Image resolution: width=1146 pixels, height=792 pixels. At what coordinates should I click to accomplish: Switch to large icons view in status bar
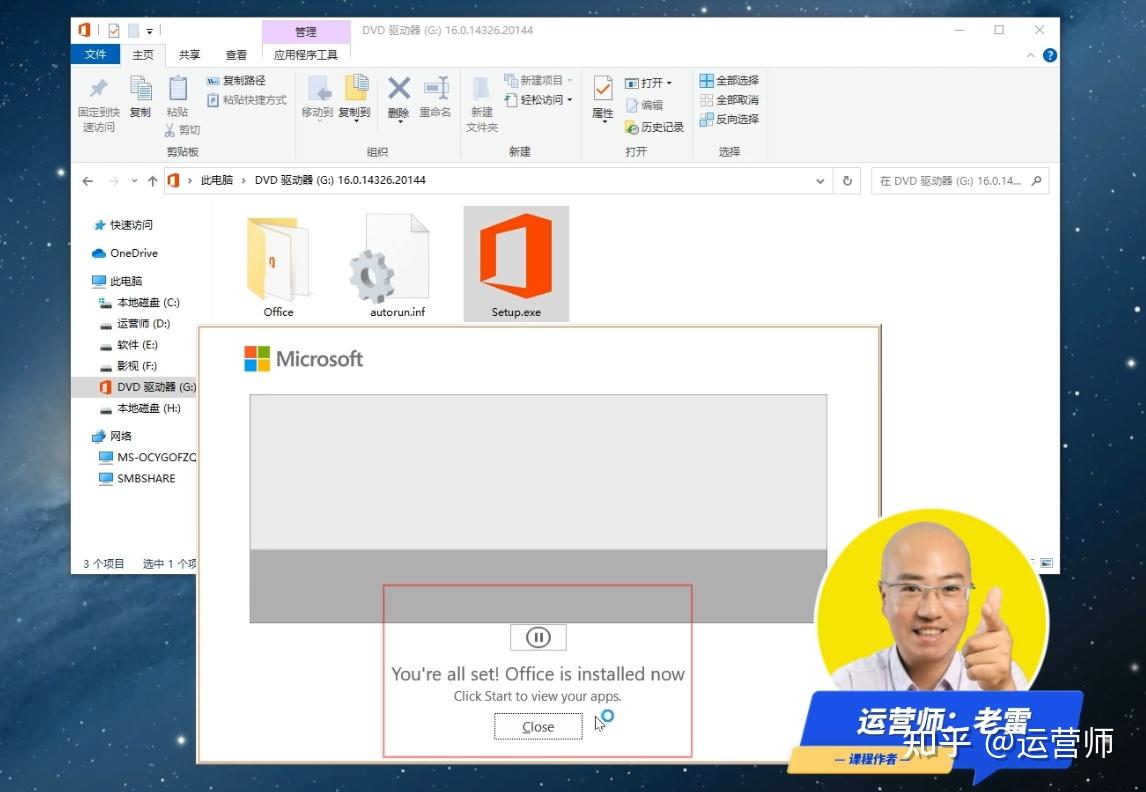(x=1047, y=563)
